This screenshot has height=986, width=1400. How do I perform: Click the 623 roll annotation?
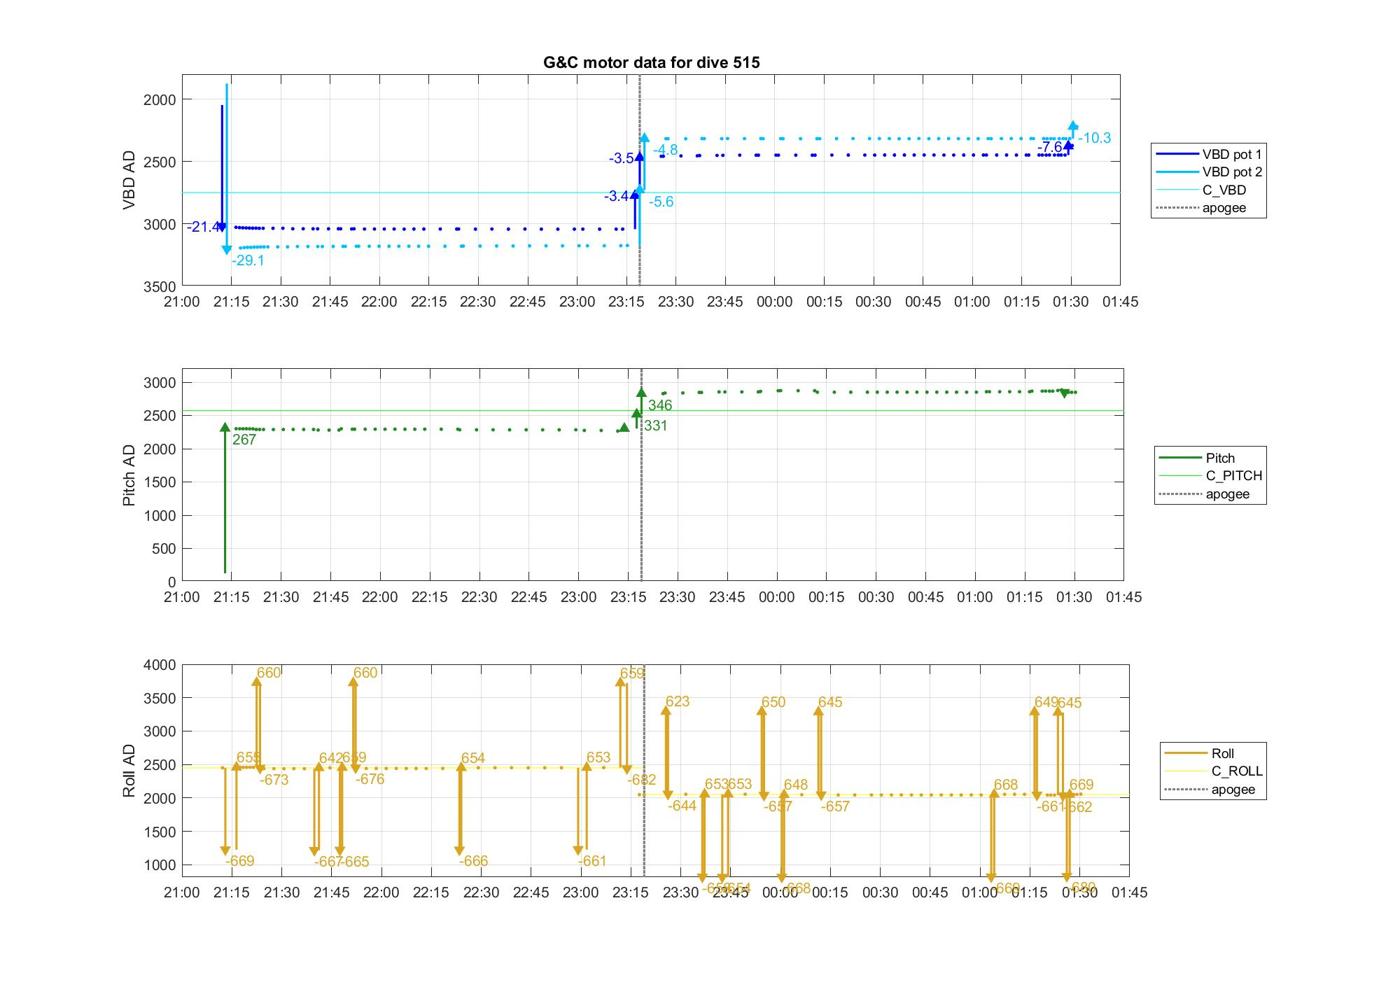677,701
